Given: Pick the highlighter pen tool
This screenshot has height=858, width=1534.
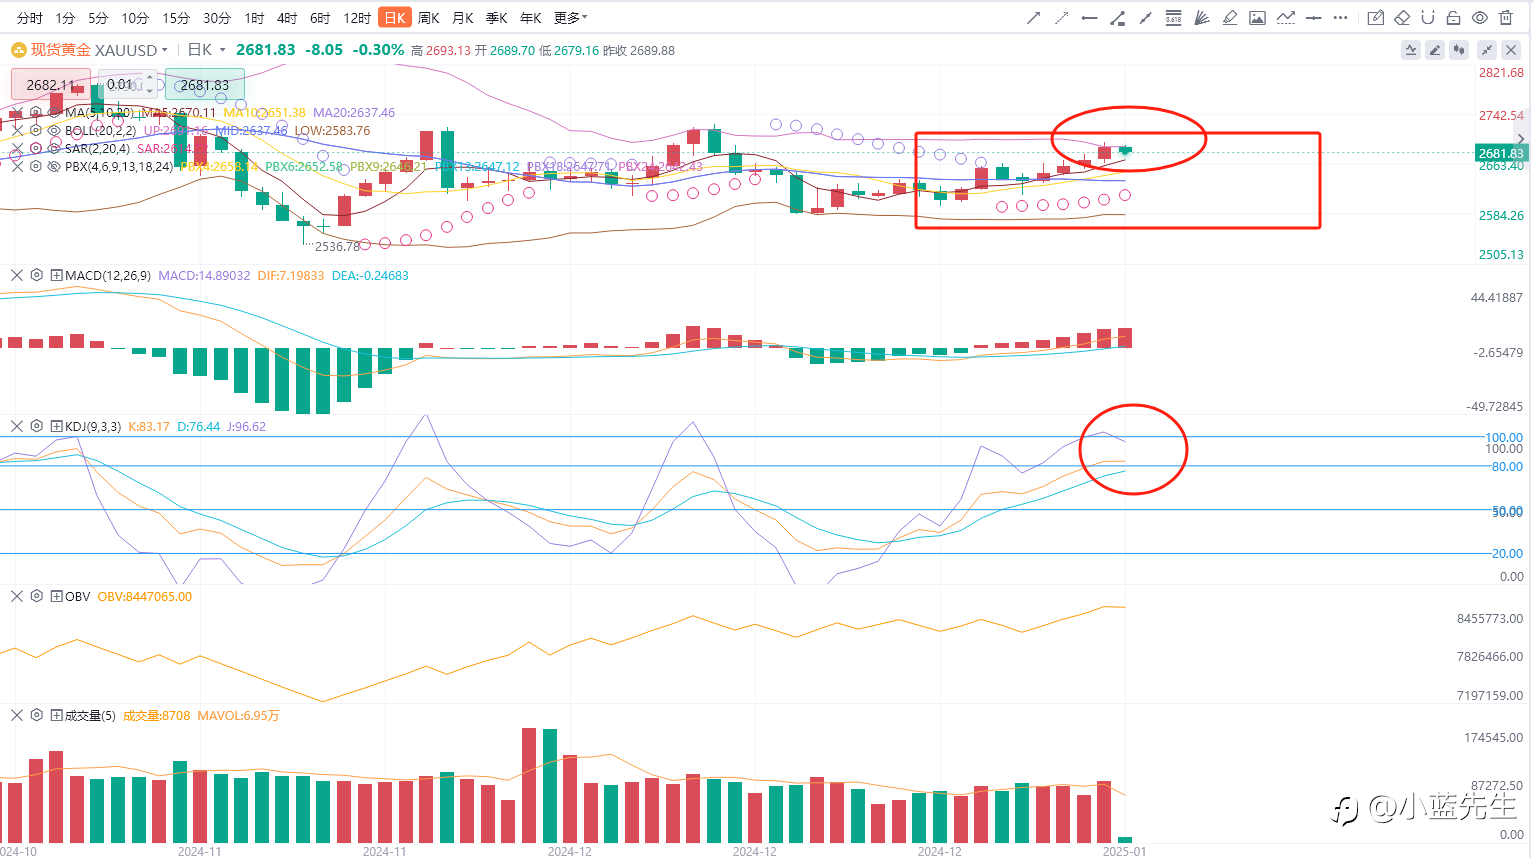Looking at the screenshot, I should 1230,18.
